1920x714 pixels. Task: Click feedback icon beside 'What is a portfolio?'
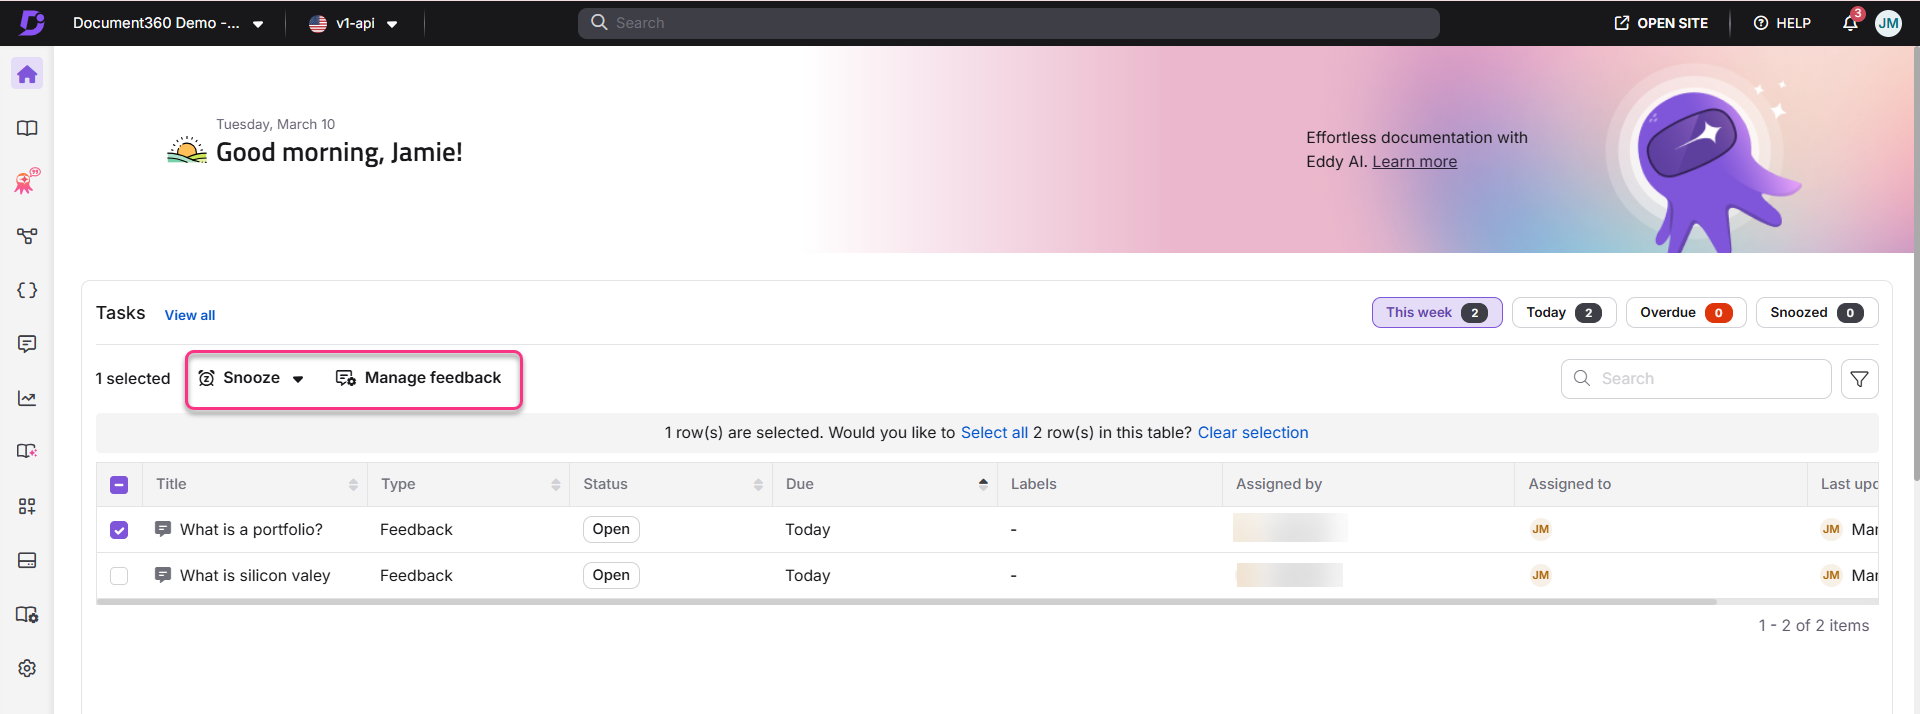click(x=163, y=529)
